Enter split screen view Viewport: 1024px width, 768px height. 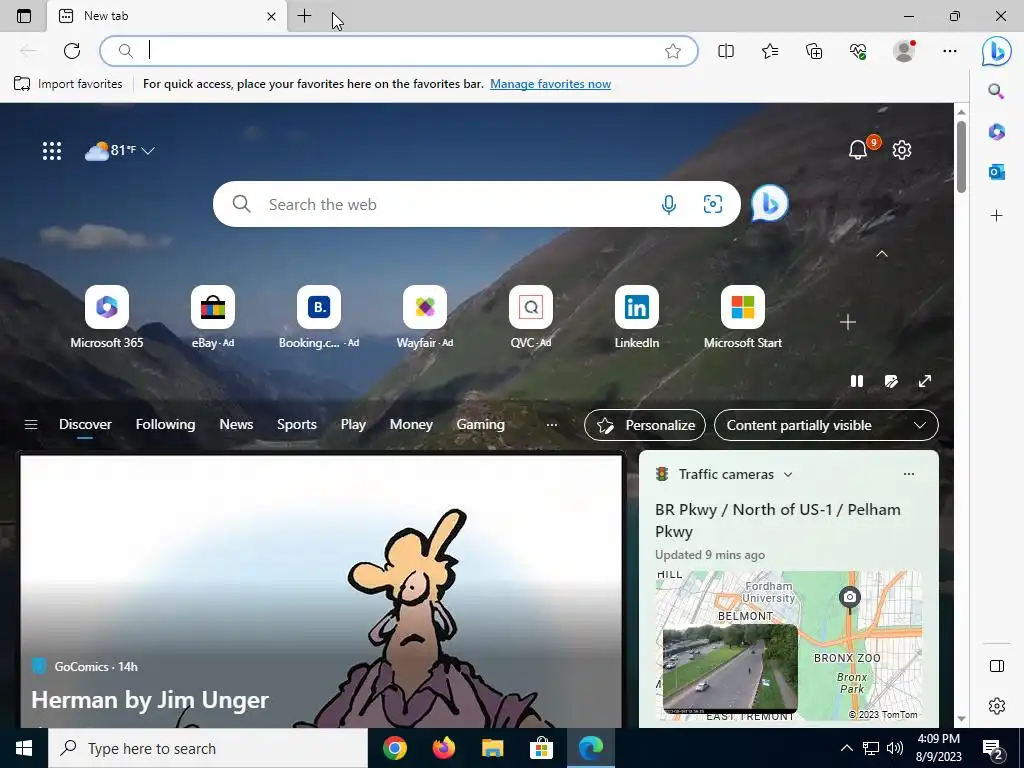click(x=726, y=51)
